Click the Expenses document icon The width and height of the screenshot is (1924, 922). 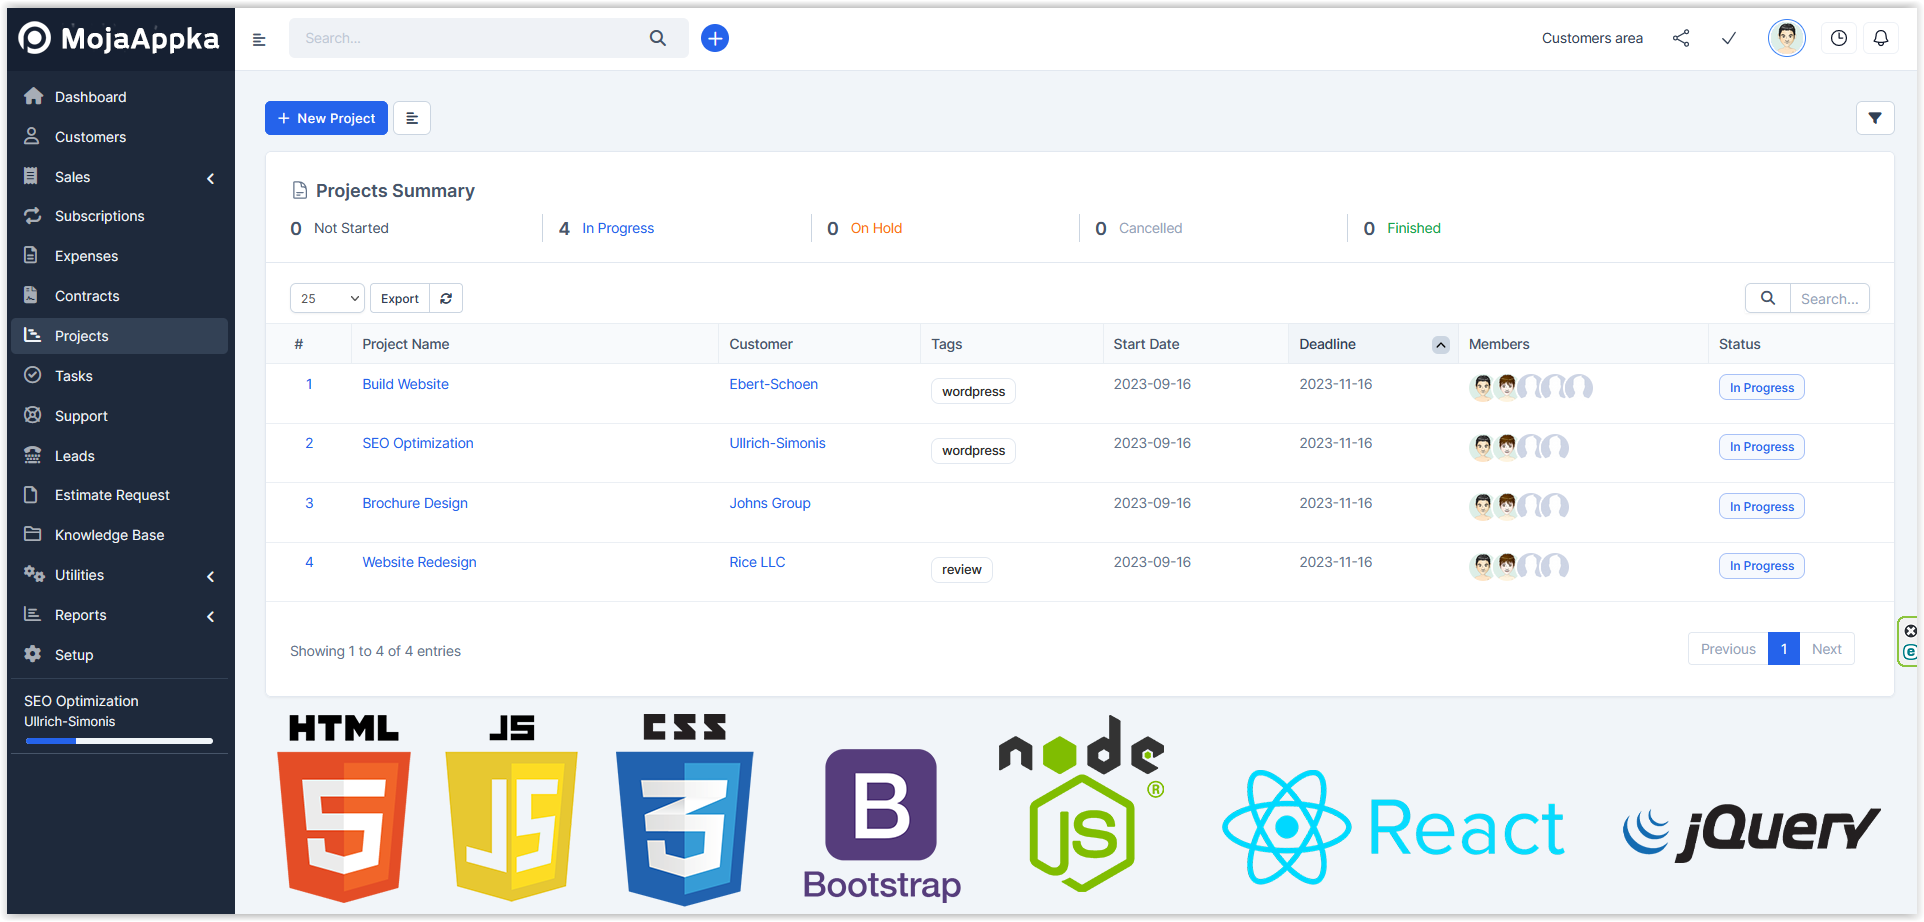(x=31, y=255)
